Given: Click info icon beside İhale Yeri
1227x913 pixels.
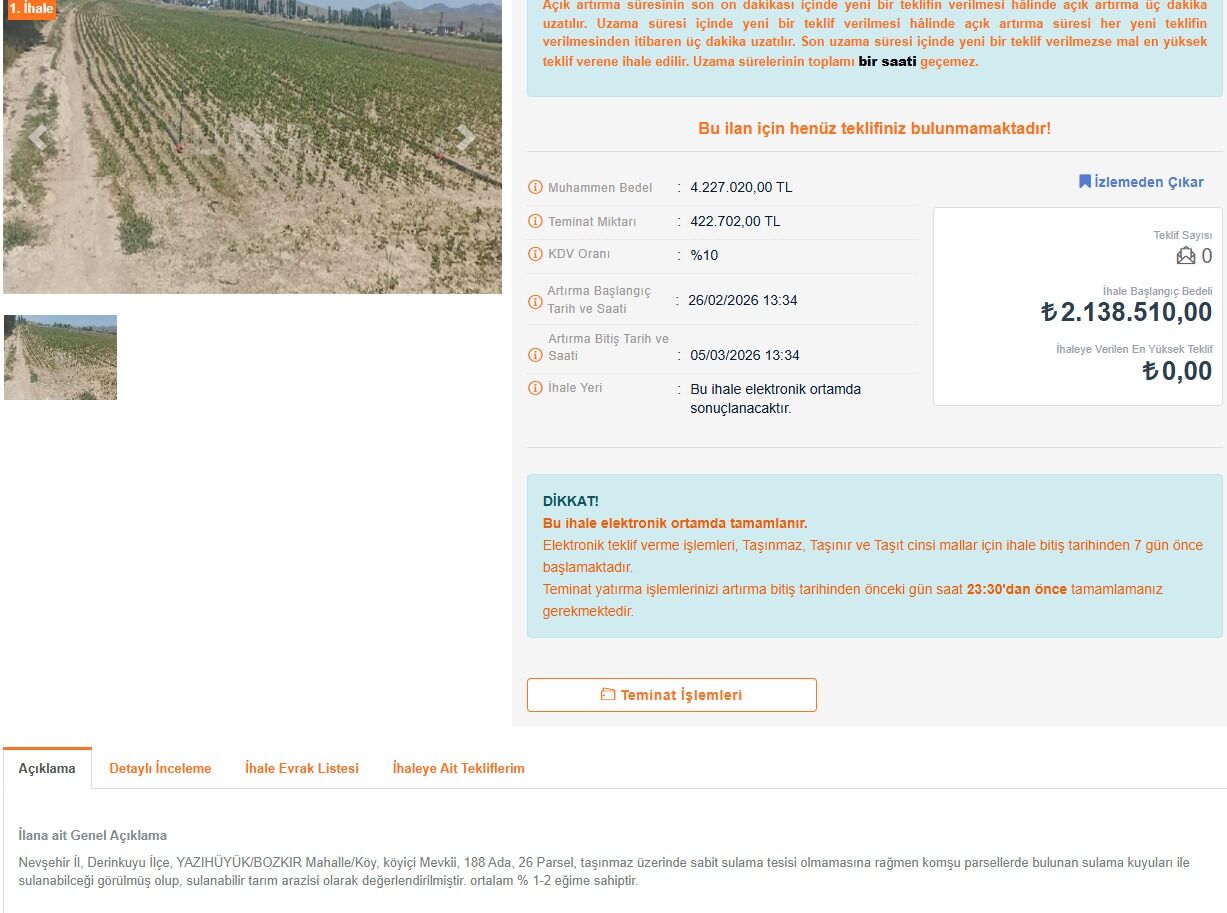Looking at the screenshot, I should pos(535,388).
